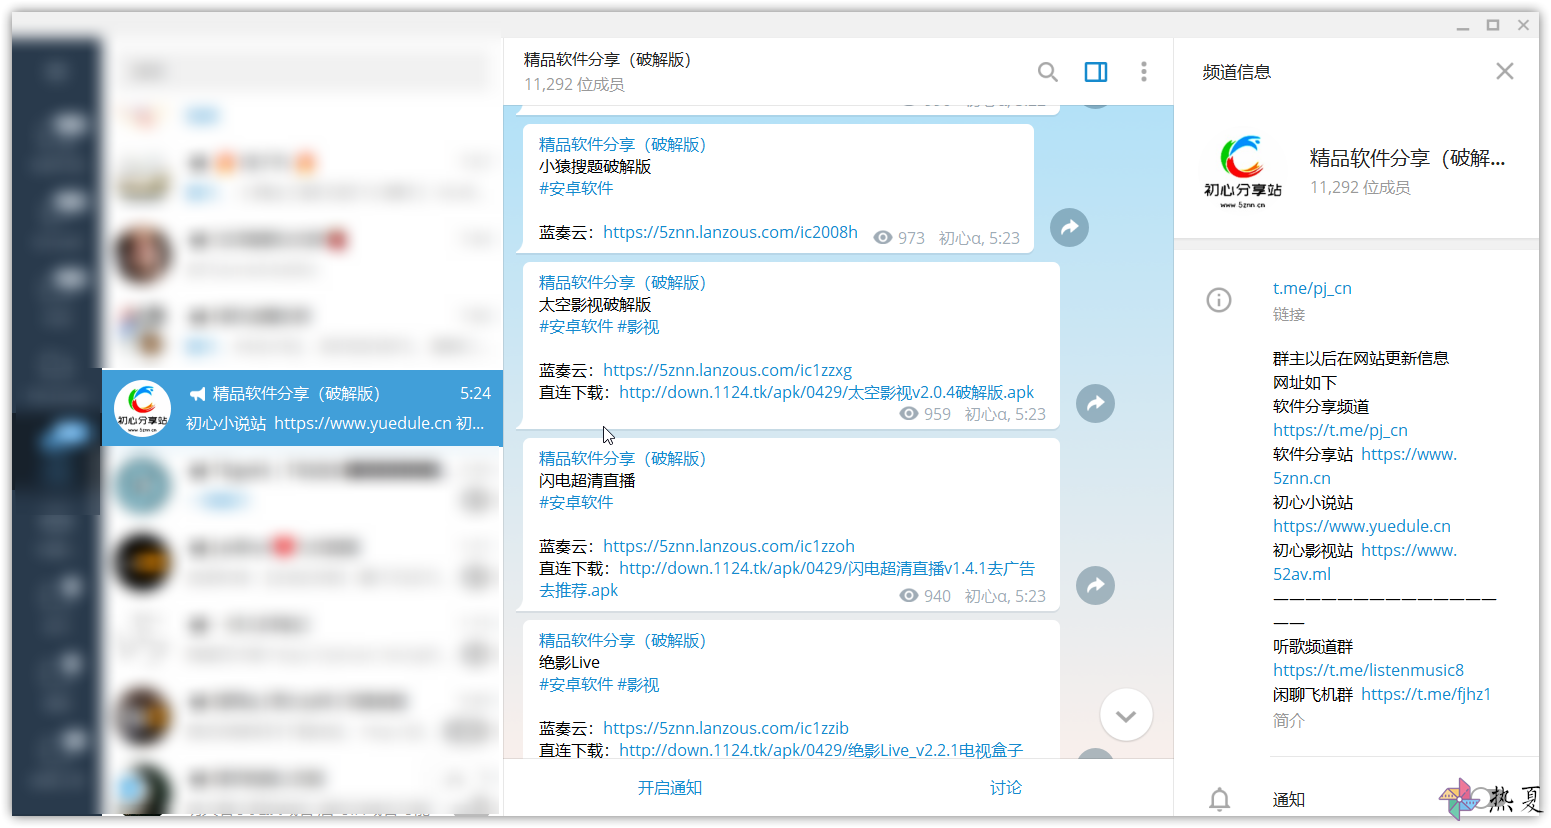The width and height of the screenshot is (1551, 828).
Task: Click the notification bell icon
Action: [x=1219, y=799]
